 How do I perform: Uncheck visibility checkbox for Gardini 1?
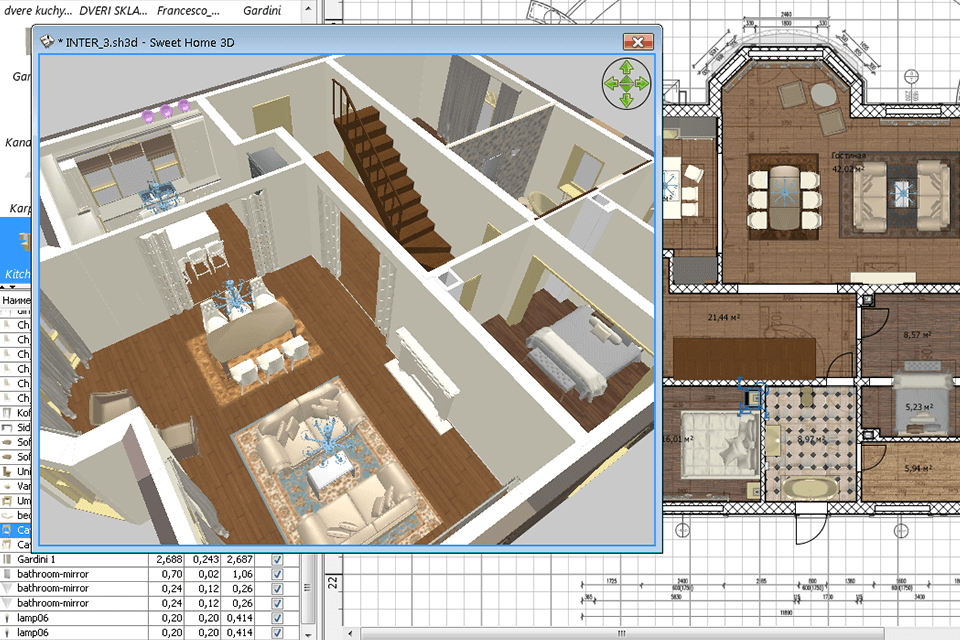point(277,559)
